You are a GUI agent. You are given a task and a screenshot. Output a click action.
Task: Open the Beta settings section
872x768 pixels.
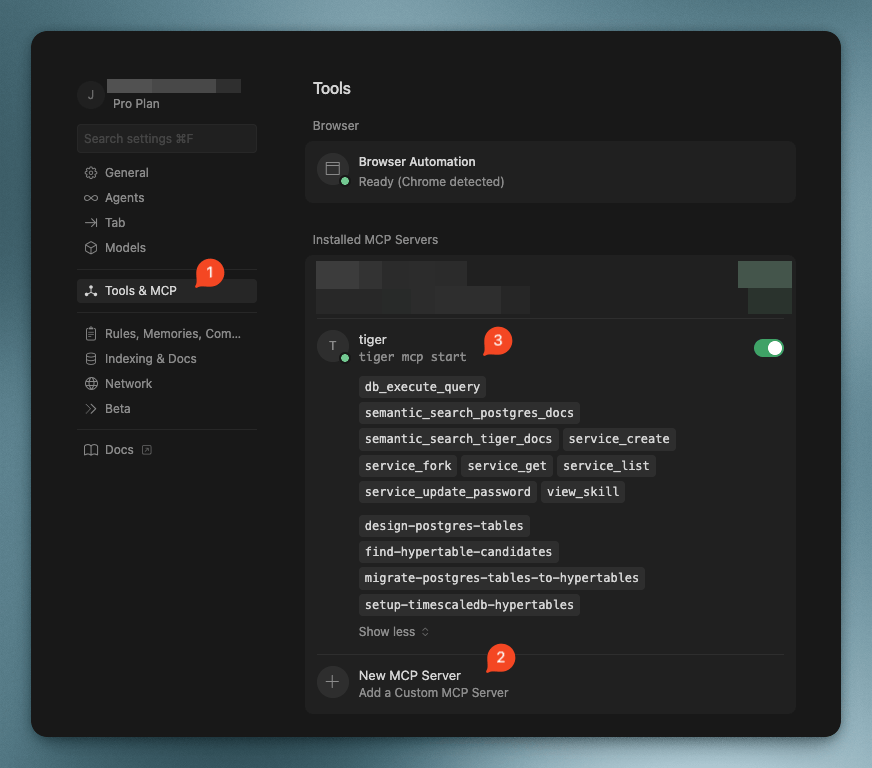tap(117, 409)
